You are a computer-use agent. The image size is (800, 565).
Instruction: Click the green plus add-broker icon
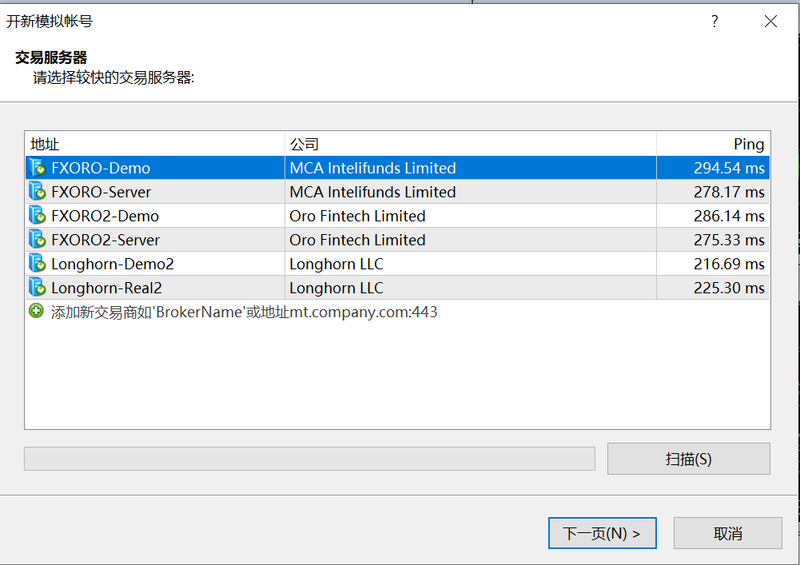click(x=36, y=311)
